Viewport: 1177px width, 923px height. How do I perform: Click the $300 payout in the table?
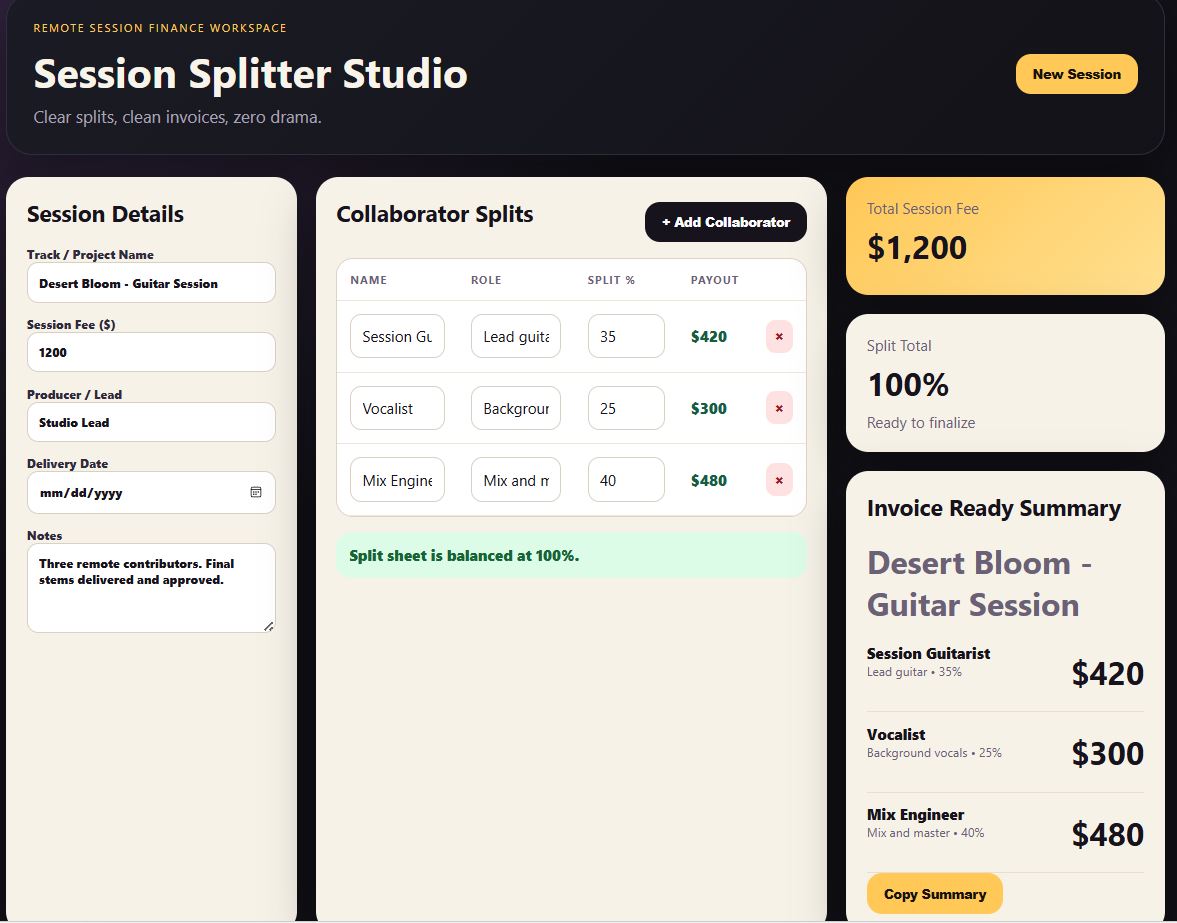(x=709, y=408)
